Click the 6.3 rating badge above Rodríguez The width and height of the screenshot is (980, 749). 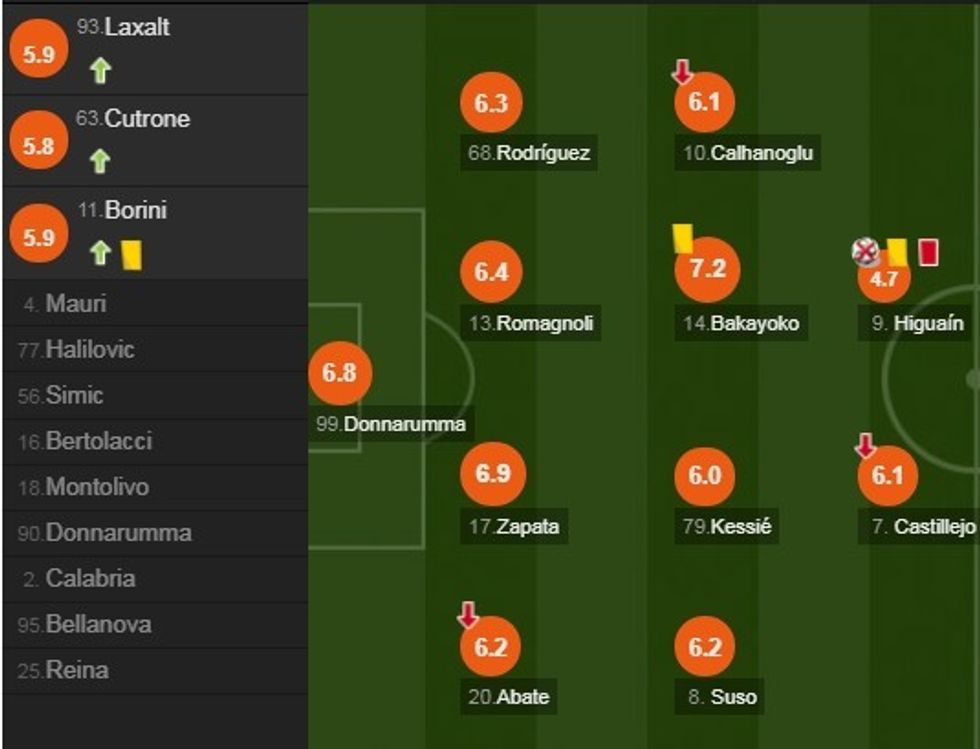click(x=489, y=101)
